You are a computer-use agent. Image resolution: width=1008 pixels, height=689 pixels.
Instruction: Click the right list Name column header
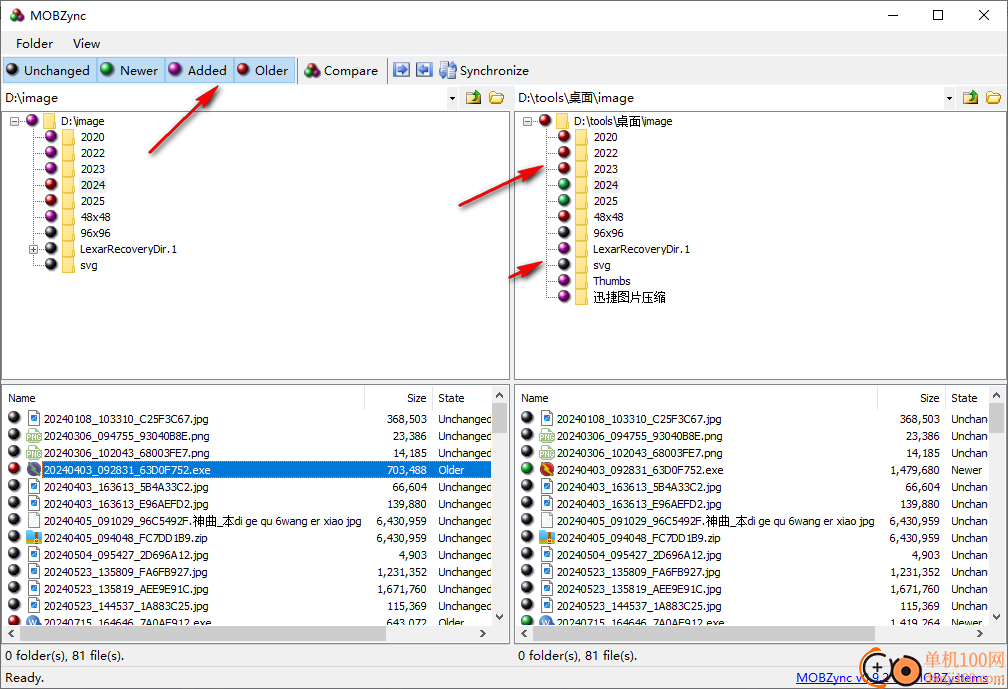pyautogui.click(x=697, y=398)
